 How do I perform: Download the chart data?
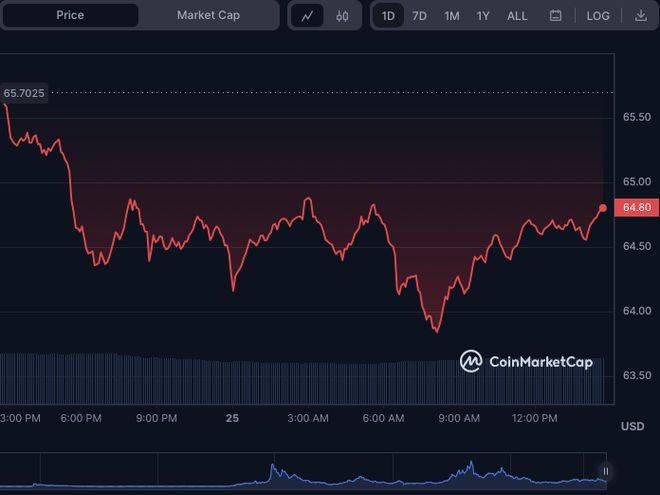(x=640, y=16)
